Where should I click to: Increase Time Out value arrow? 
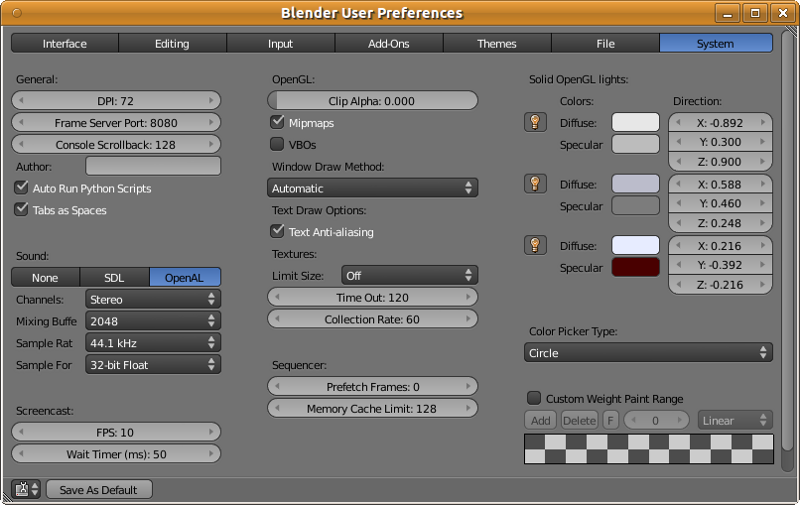tap(468, 297)
